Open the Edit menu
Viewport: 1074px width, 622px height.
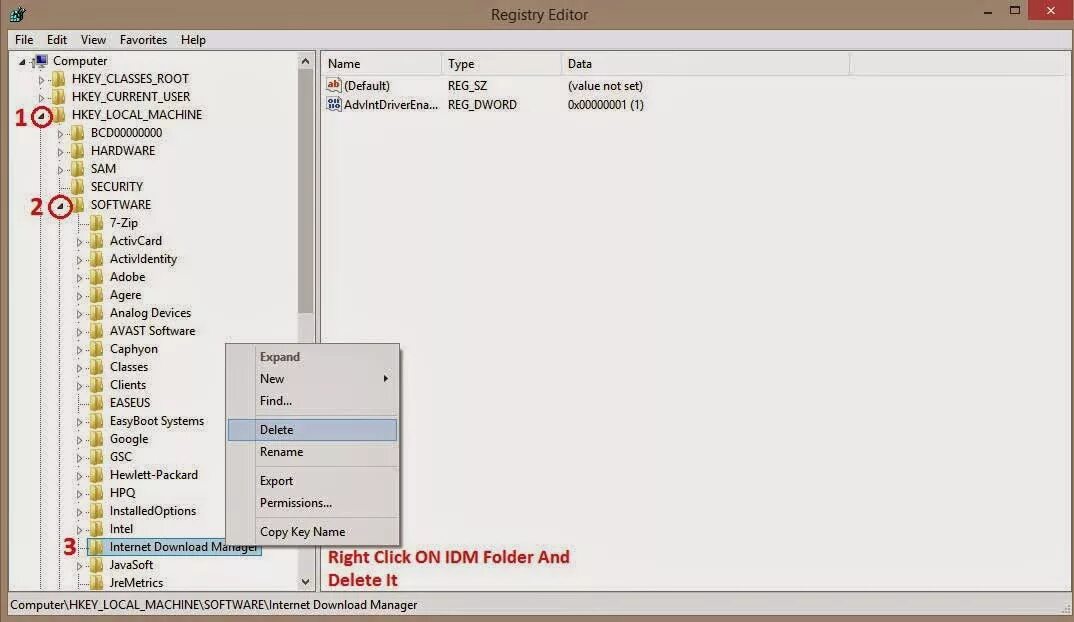click(56, 40)
